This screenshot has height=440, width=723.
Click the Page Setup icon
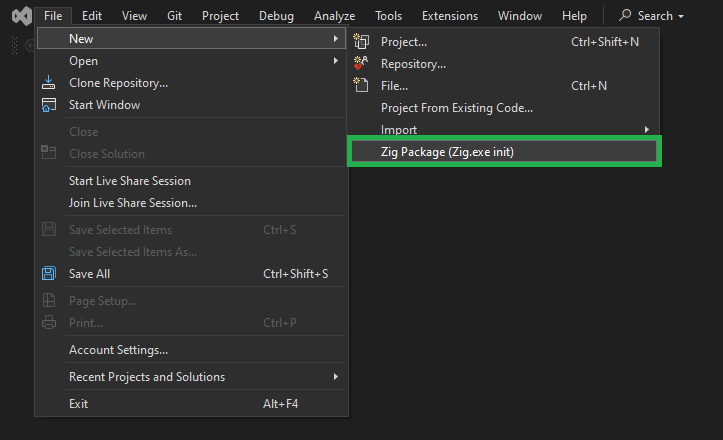coord(48,300)
